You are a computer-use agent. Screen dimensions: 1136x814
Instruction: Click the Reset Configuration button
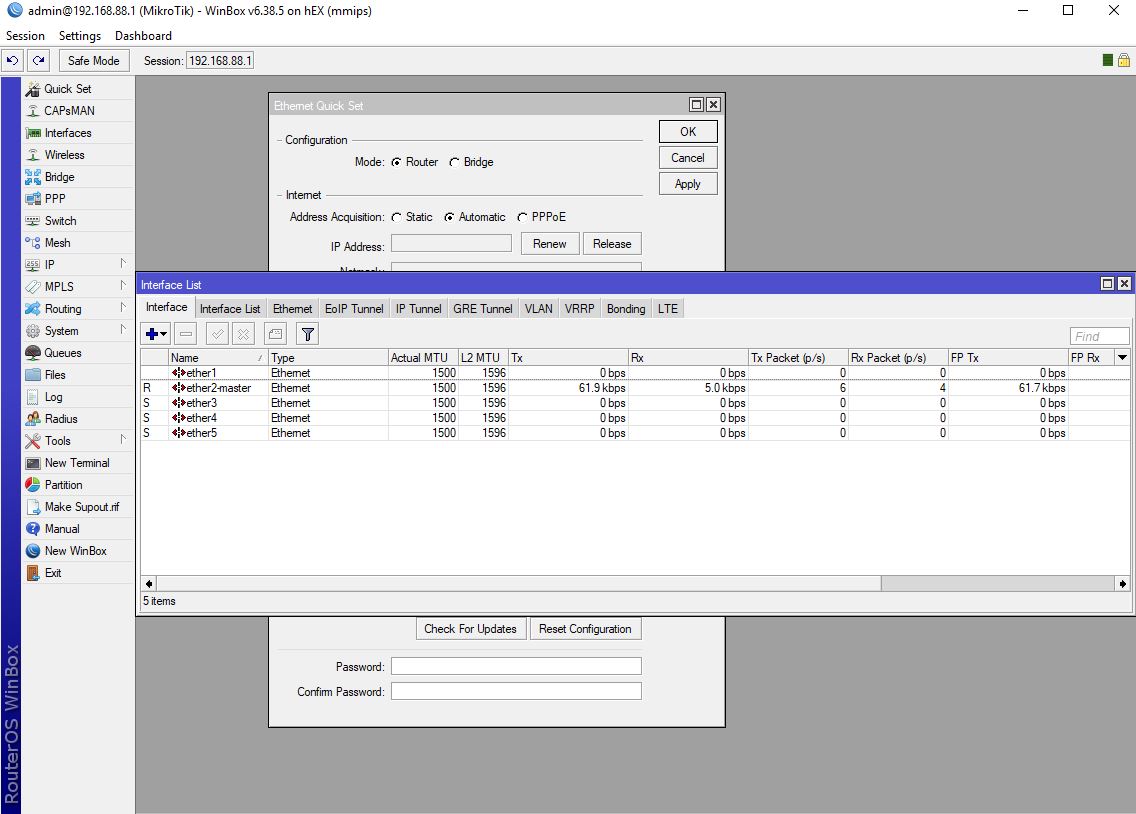[x=585, y=629]
